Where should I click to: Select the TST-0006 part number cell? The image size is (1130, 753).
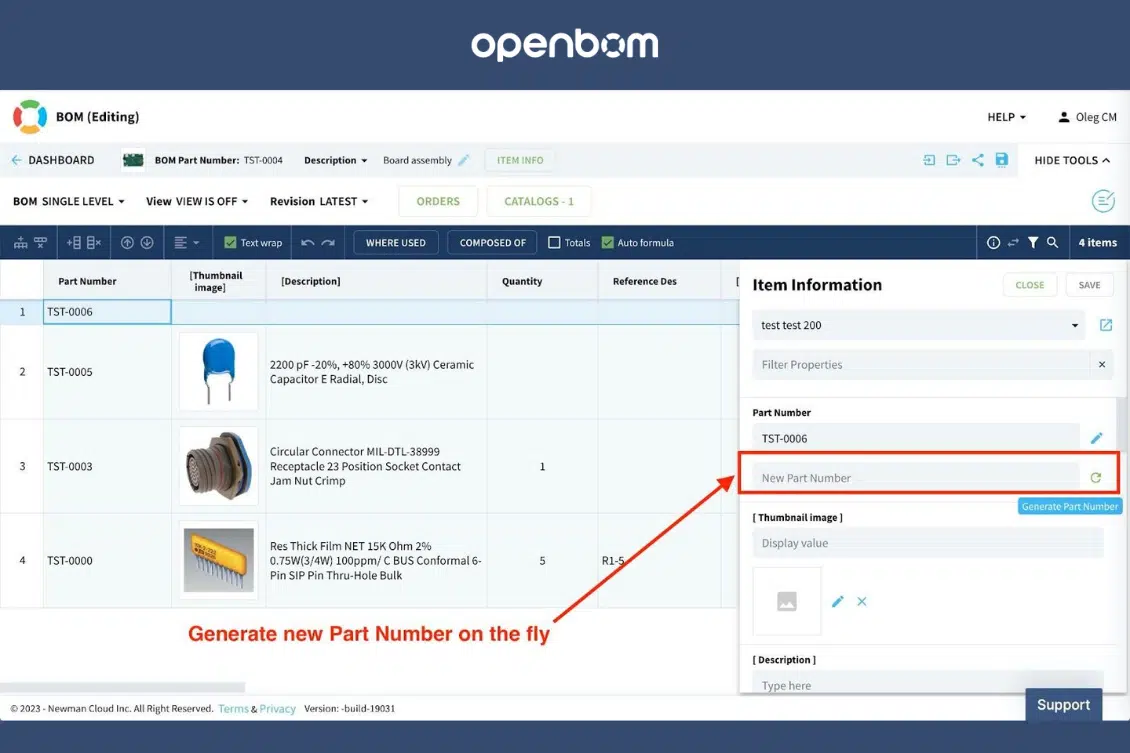[x=107, y=311]
